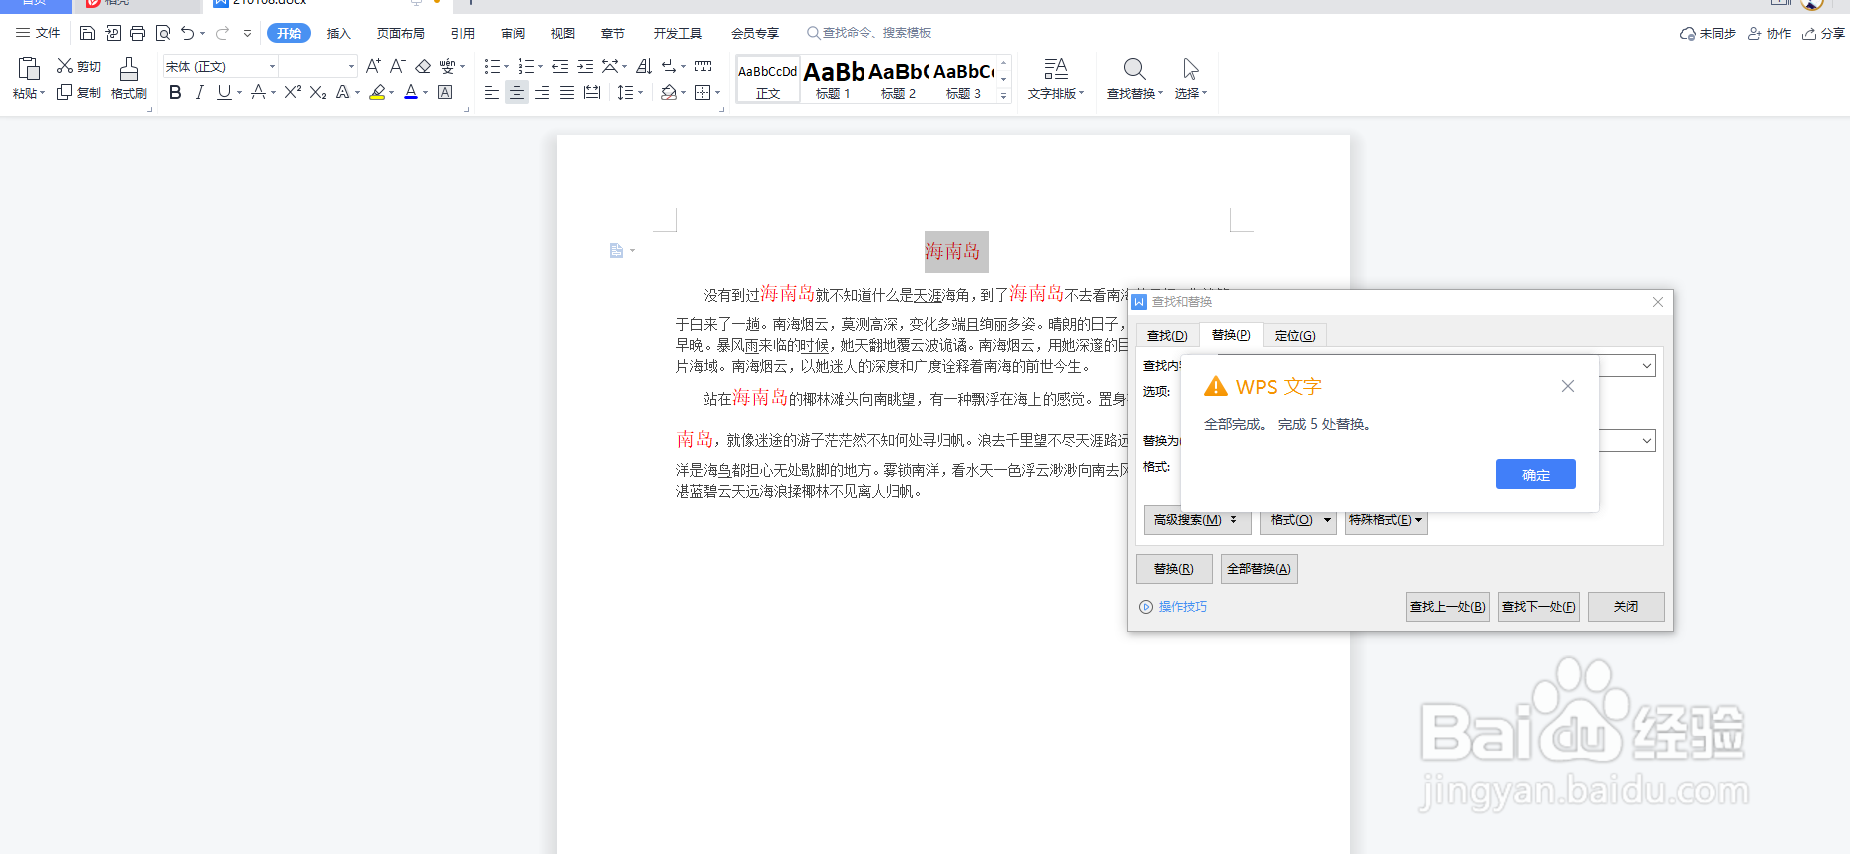
Task: Toggle Underline formatting
Action: point(224,92)
